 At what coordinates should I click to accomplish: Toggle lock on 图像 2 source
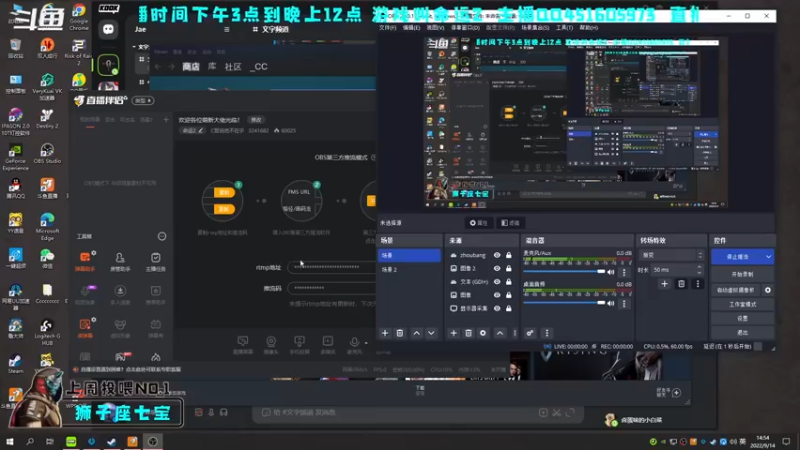509,268
